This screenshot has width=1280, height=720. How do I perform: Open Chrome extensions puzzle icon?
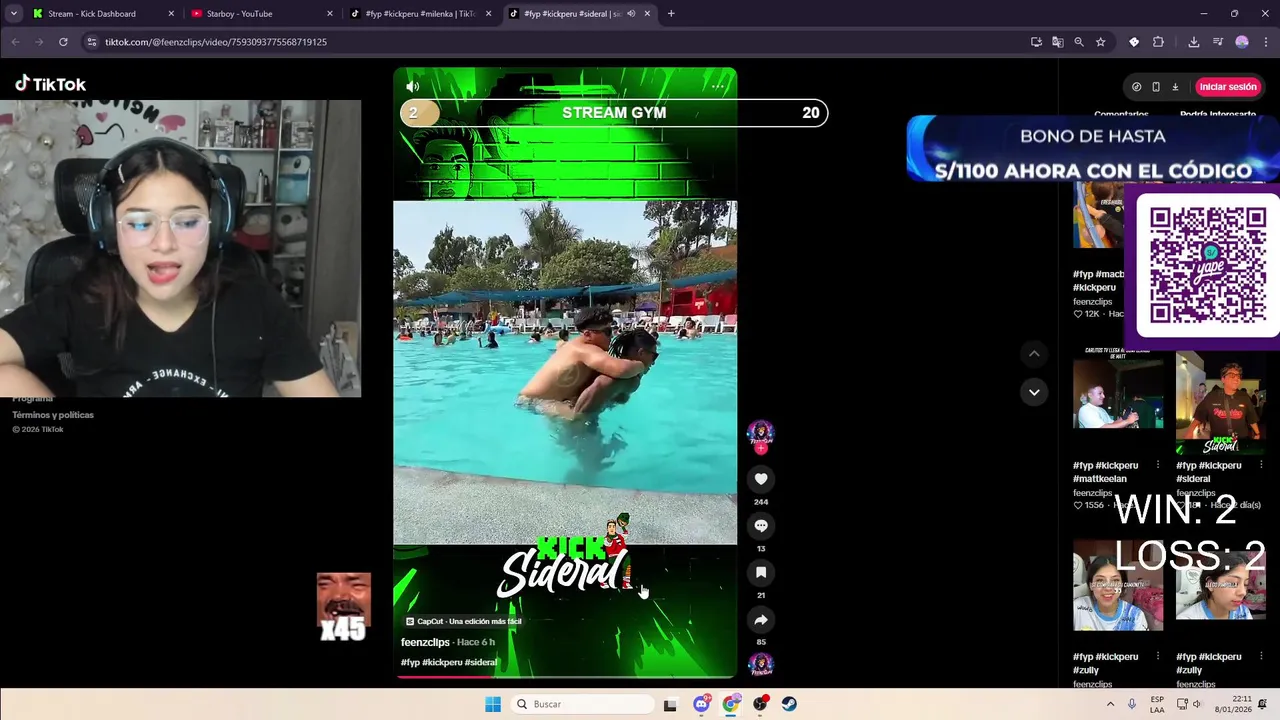[1158, 42]
